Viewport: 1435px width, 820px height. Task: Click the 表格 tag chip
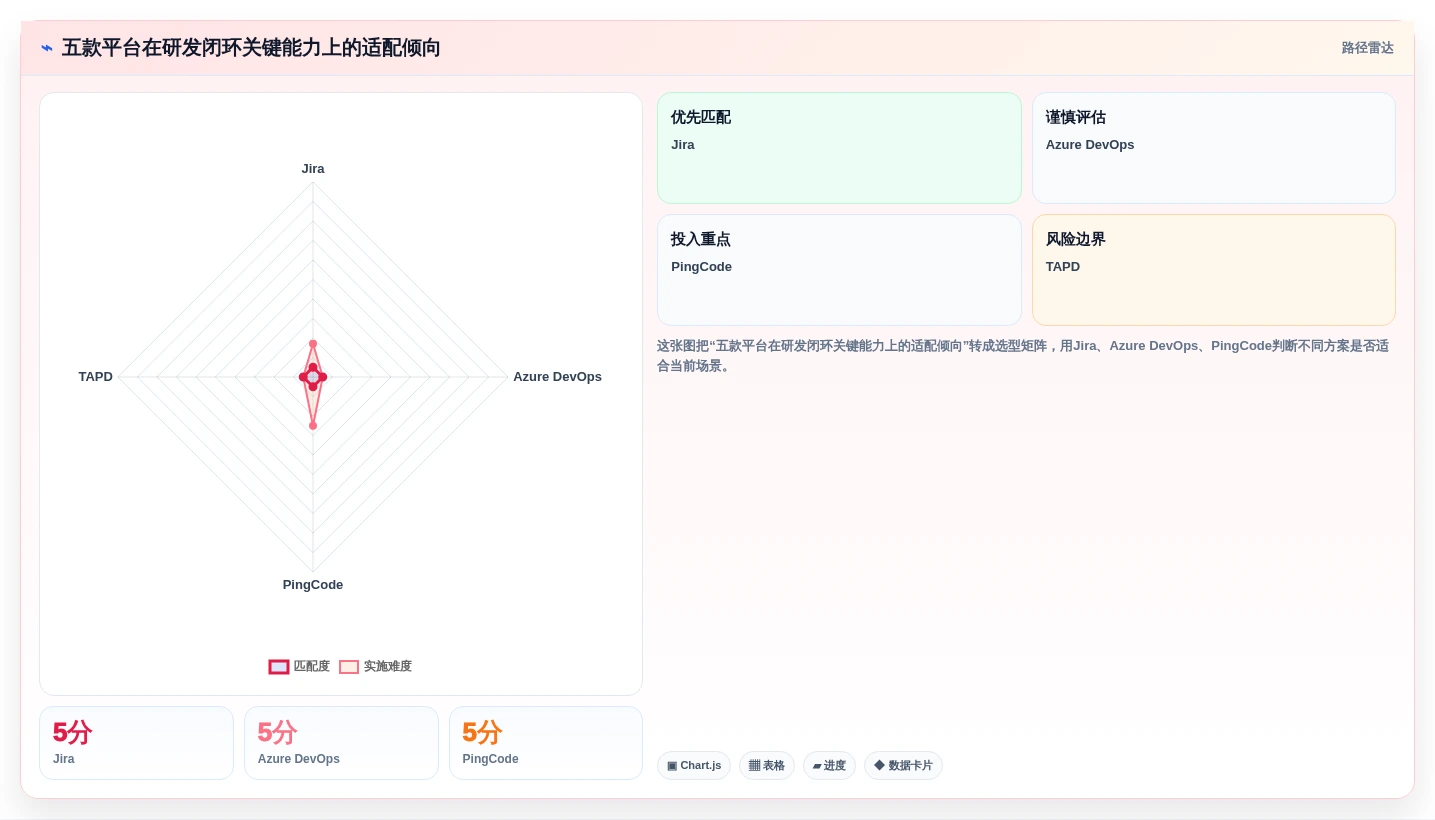pos(767,766)
